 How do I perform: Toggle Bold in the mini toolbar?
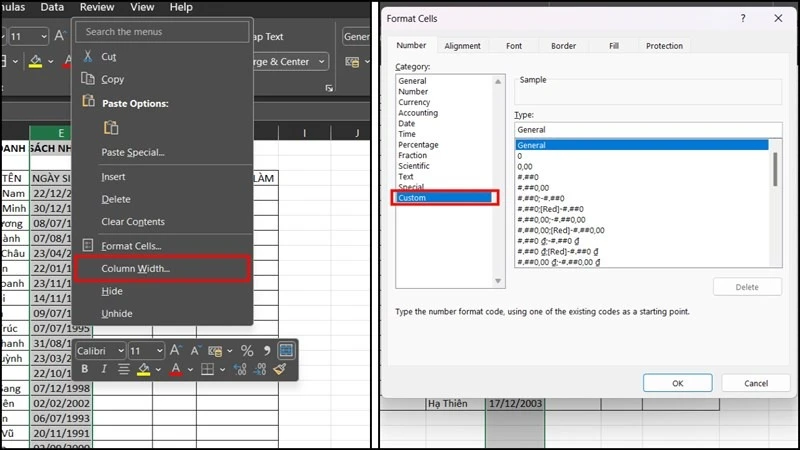point(85,369)
